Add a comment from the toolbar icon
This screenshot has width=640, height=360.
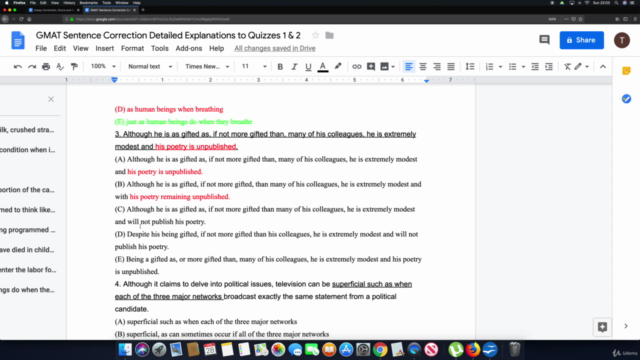pos(371,67)
